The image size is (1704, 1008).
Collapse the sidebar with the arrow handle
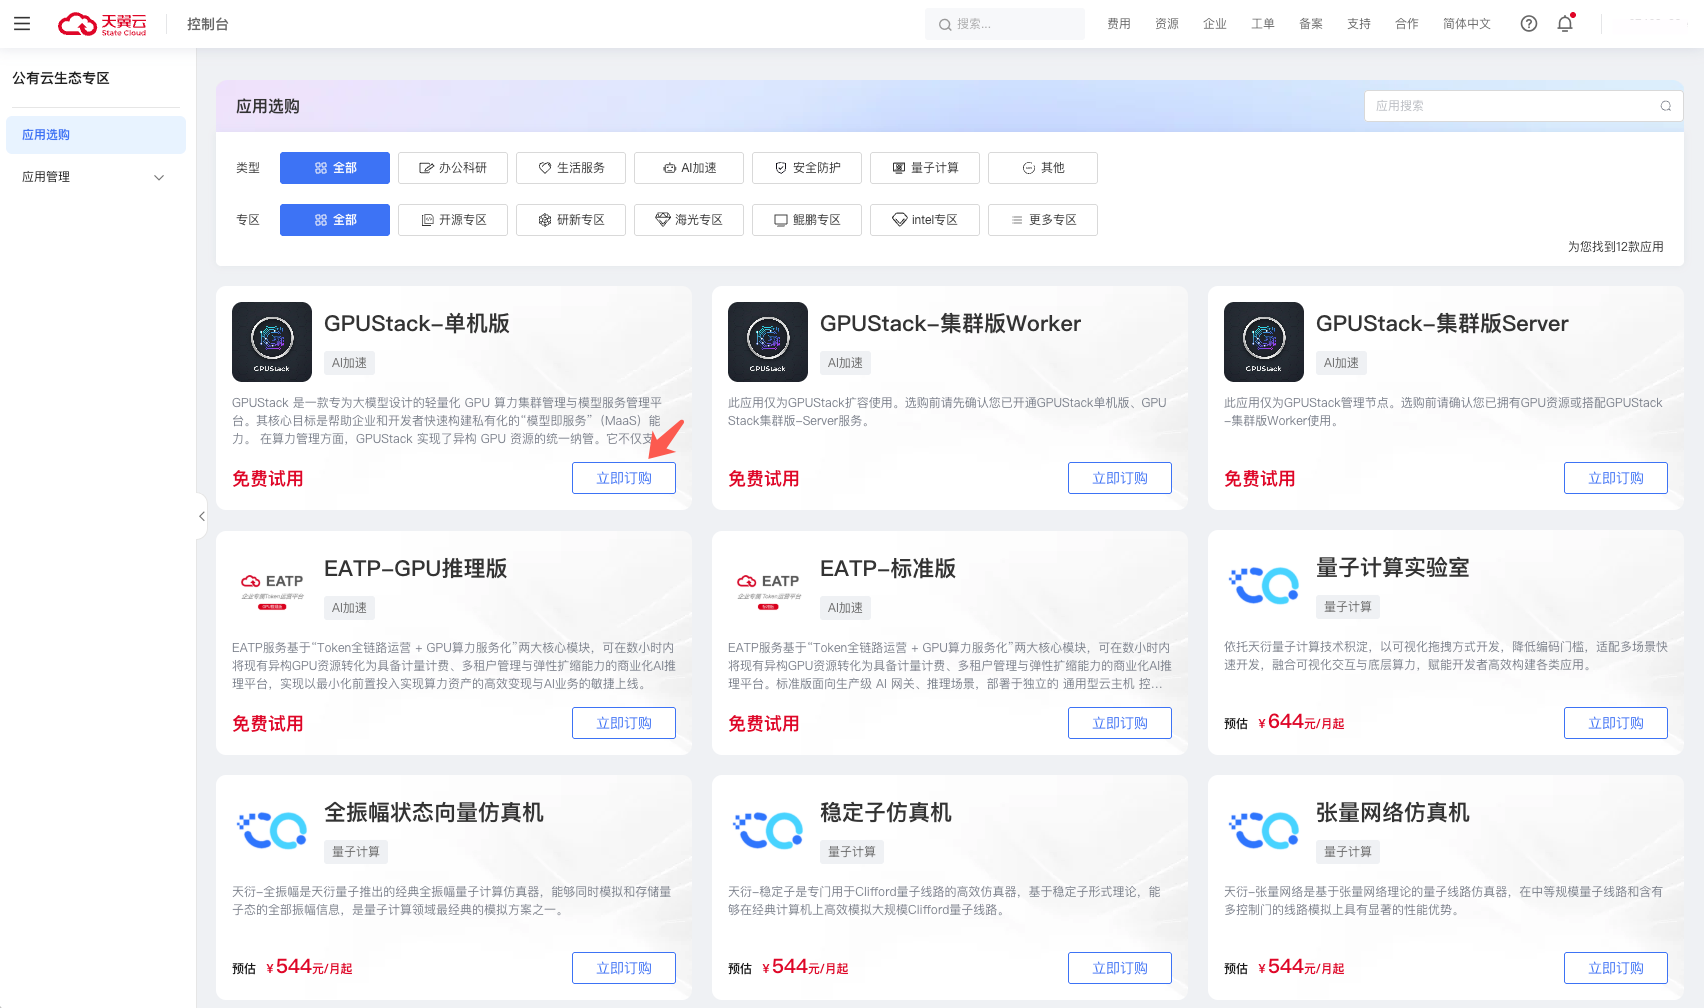(201, 516)
